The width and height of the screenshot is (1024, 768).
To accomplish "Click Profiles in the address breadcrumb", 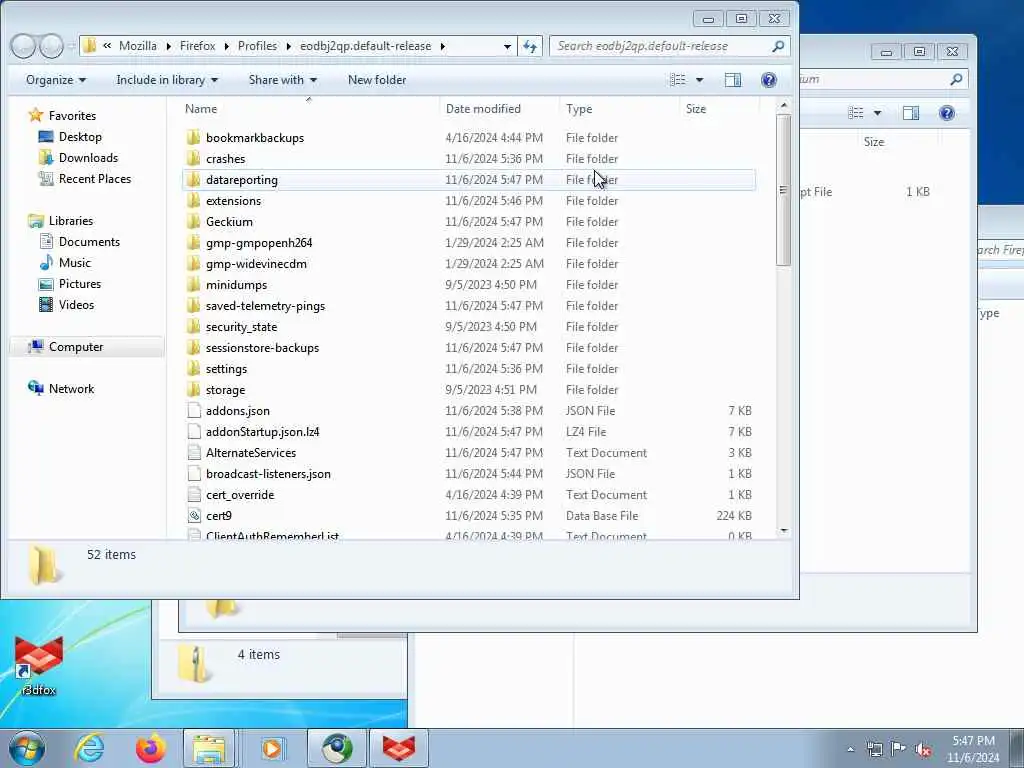I will click(257, 46).
